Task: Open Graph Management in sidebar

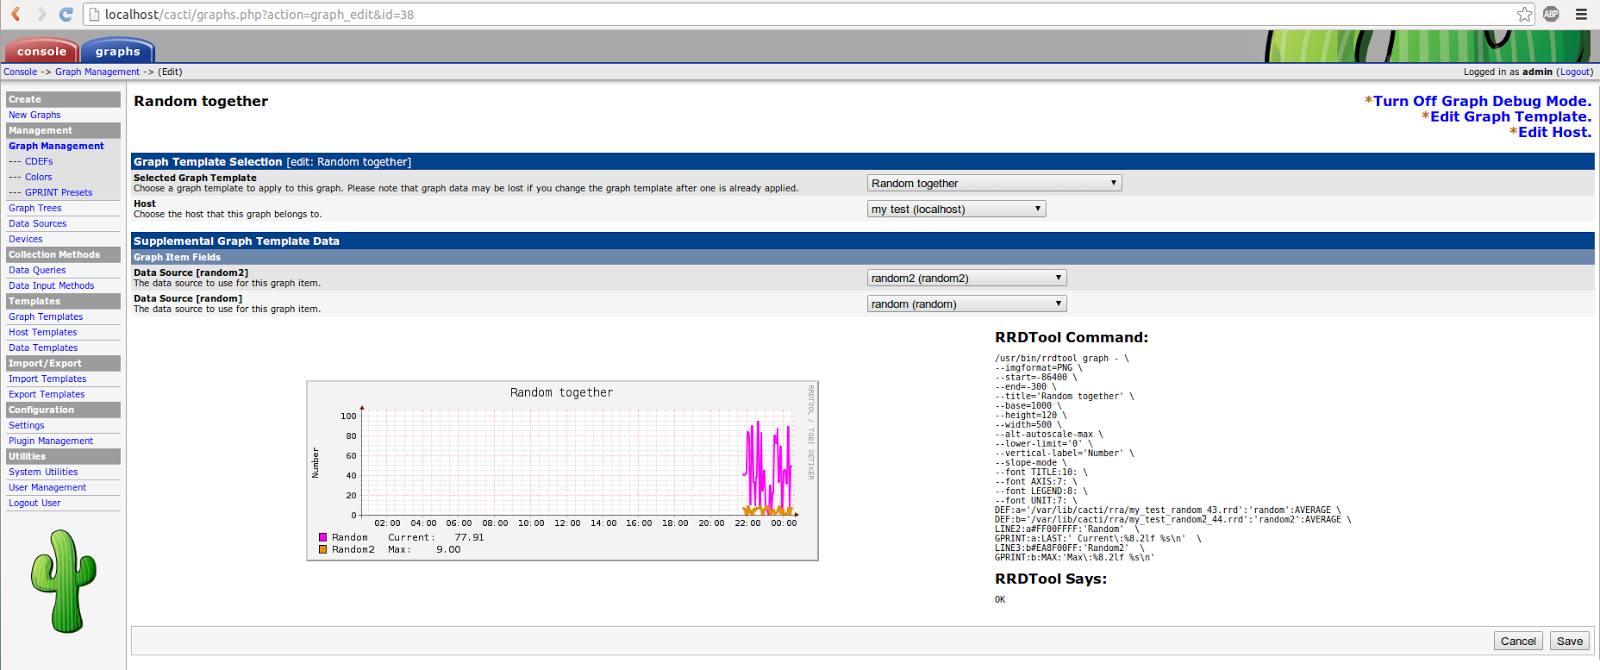Action: [56, 146]
